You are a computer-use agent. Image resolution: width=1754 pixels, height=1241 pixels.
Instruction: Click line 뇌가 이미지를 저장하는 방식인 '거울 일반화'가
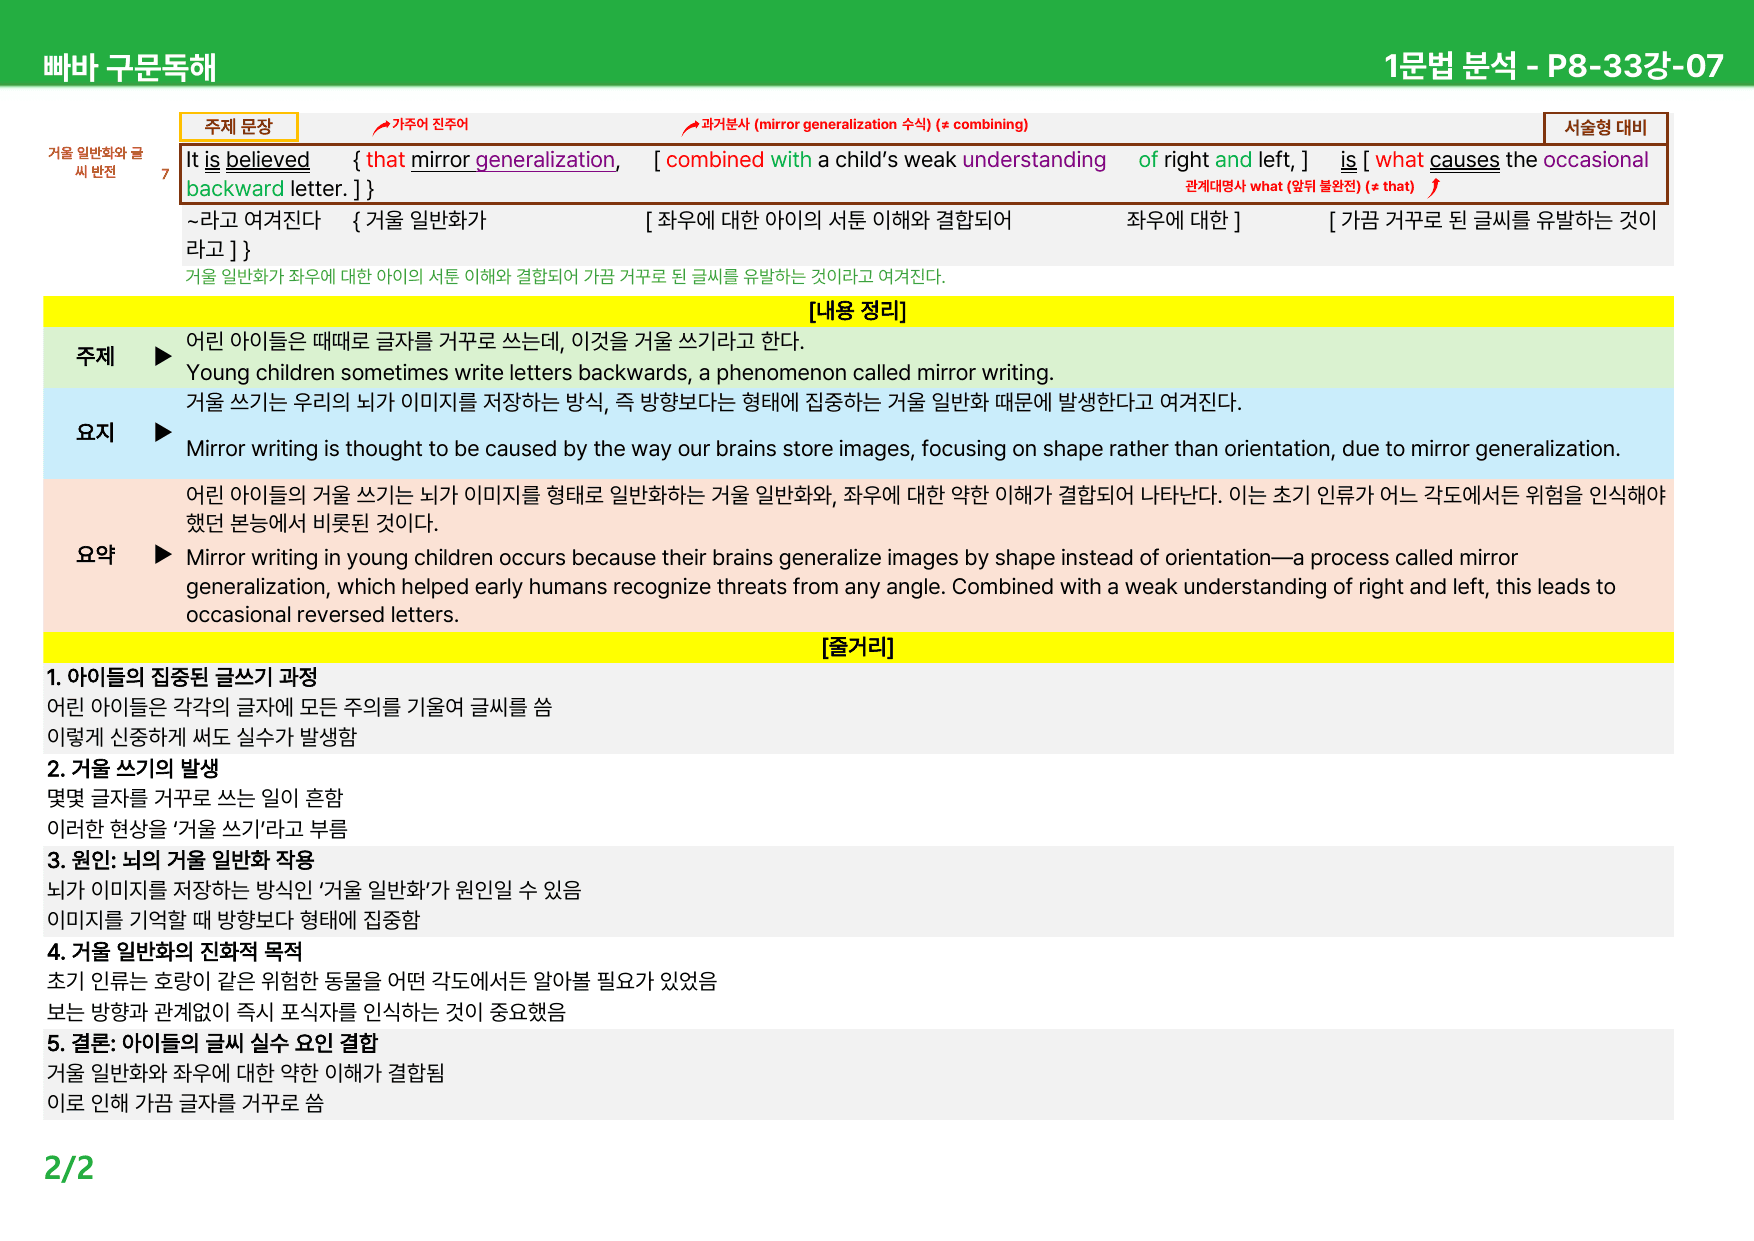(x=314, y=890)
